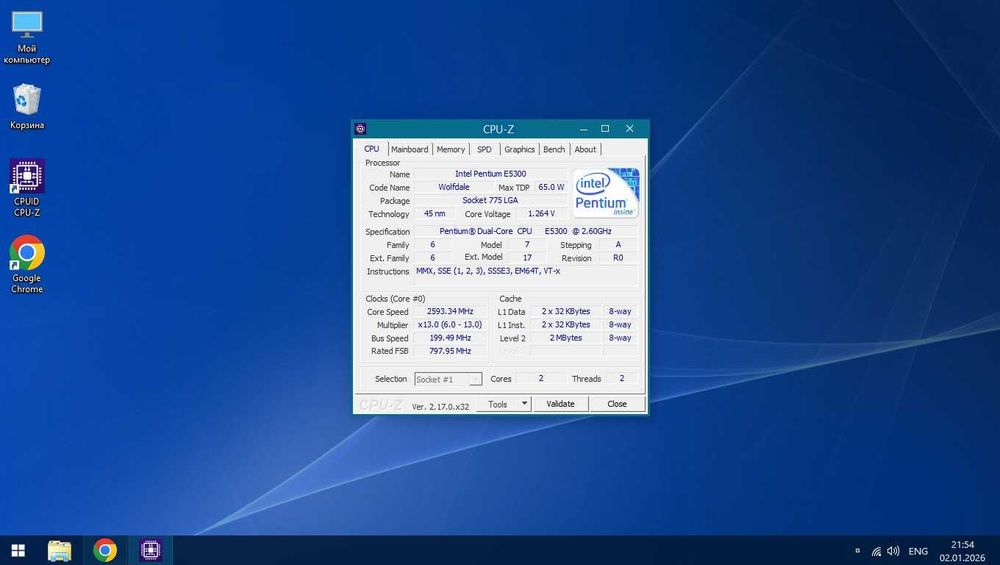Click the Ext. Model value 17
1000x565 pixels.
tap(527, 258)
